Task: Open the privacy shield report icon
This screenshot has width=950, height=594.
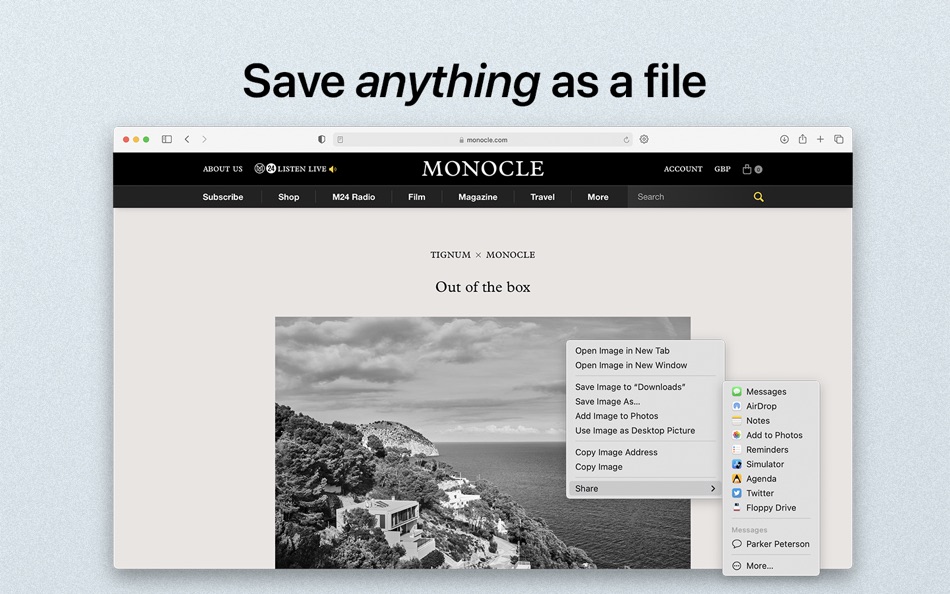Action: 322,139
